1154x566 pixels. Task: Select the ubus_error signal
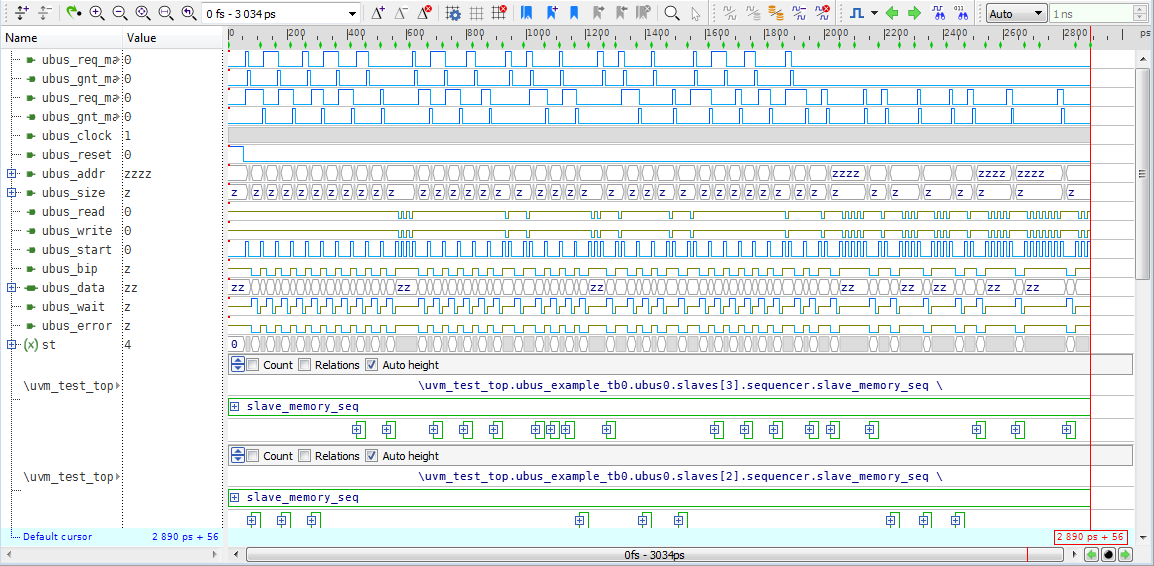click(x=77, y=326)
